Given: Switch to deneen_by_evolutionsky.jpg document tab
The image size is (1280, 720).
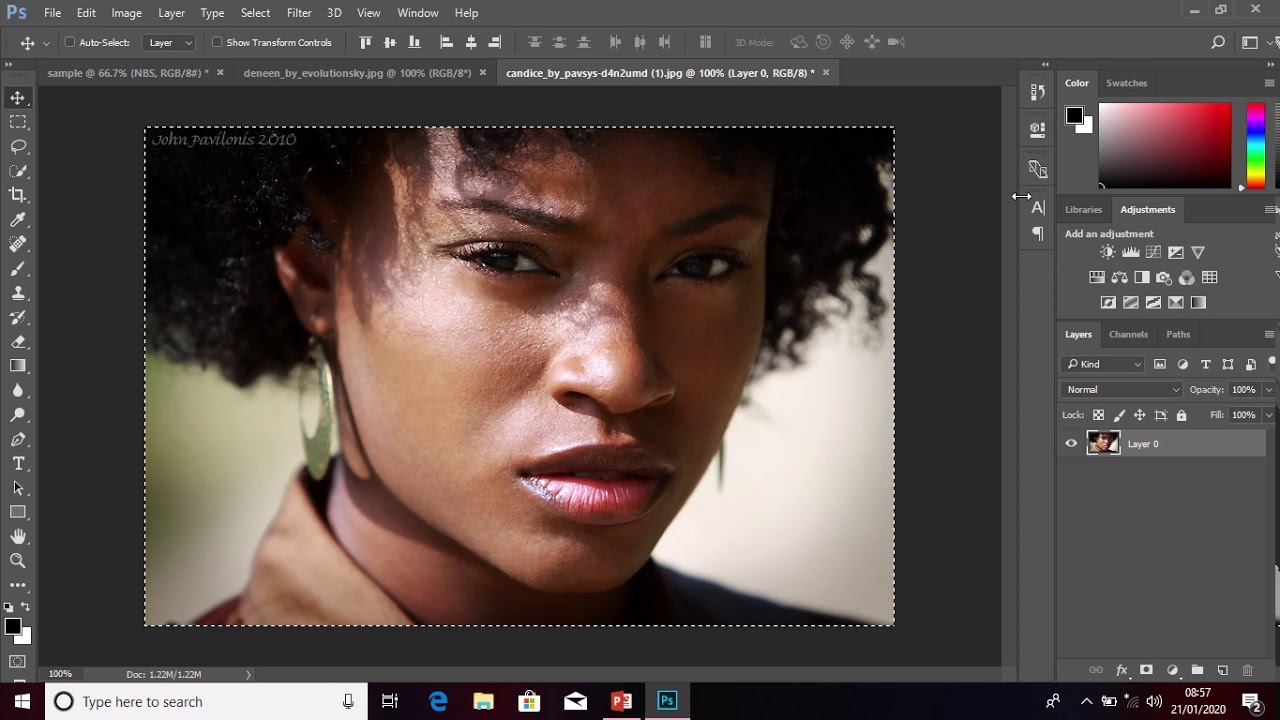Looking at the screenshot, I should pos(357,73).
